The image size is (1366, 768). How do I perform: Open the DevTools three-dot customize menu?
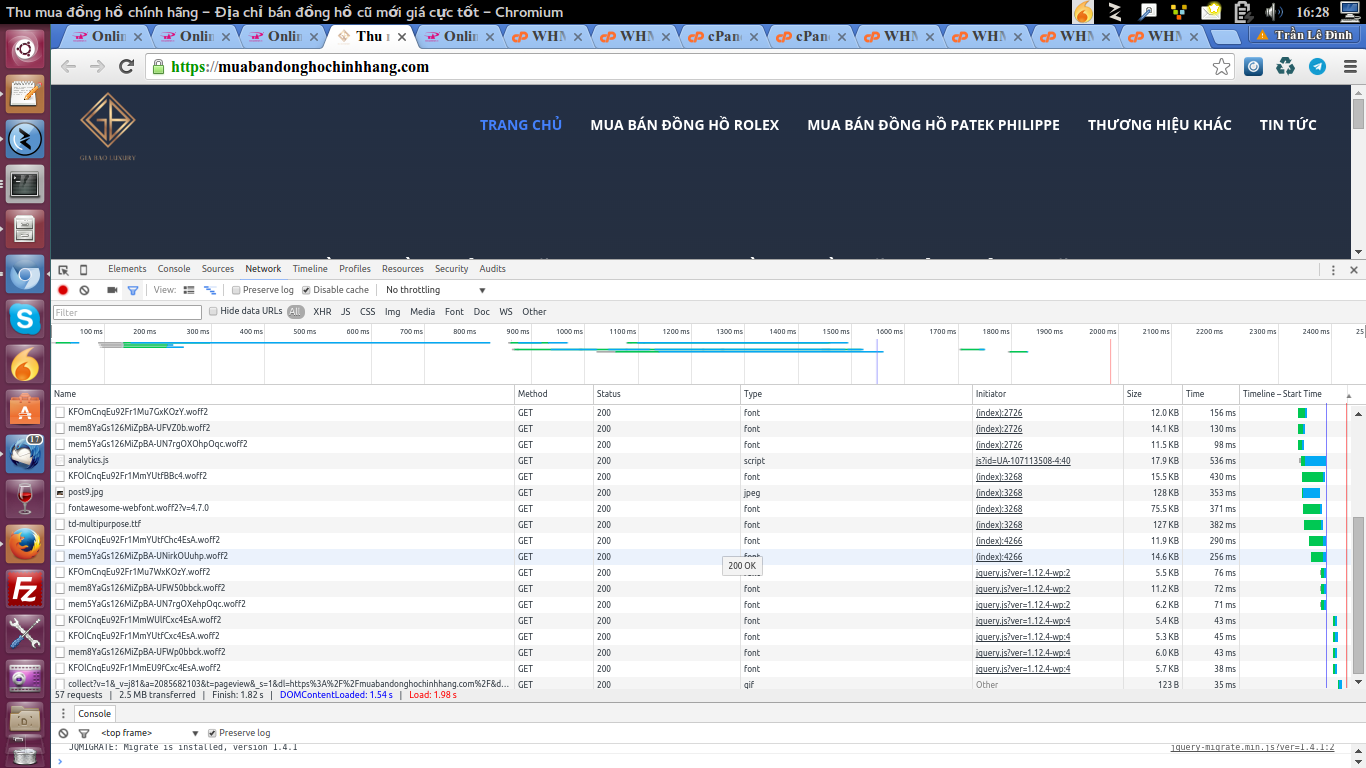(1333, 270)
